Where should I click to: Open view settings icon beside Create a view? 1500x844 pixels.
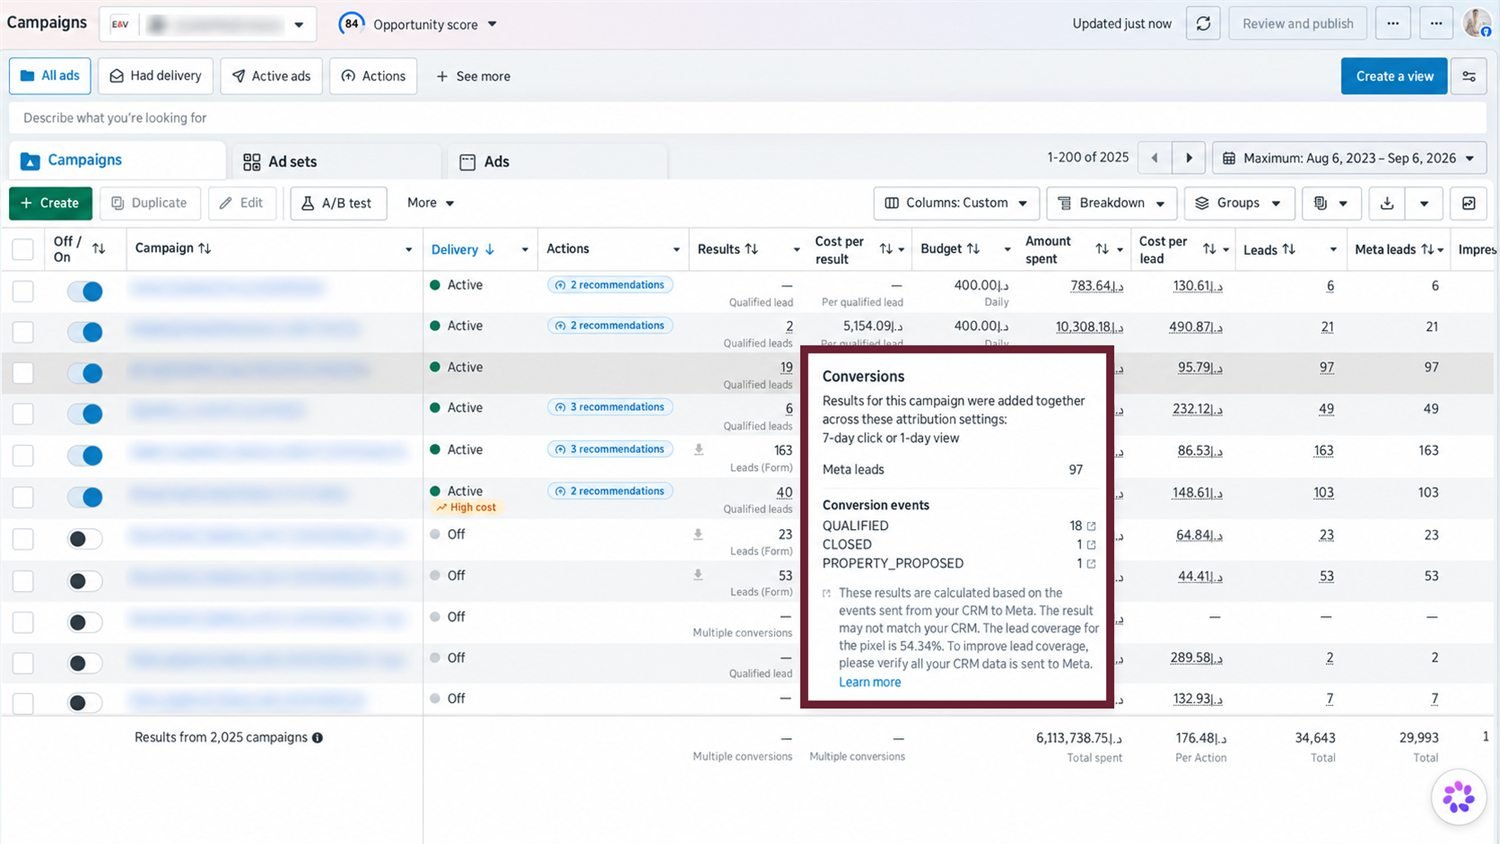point(1469,76)
